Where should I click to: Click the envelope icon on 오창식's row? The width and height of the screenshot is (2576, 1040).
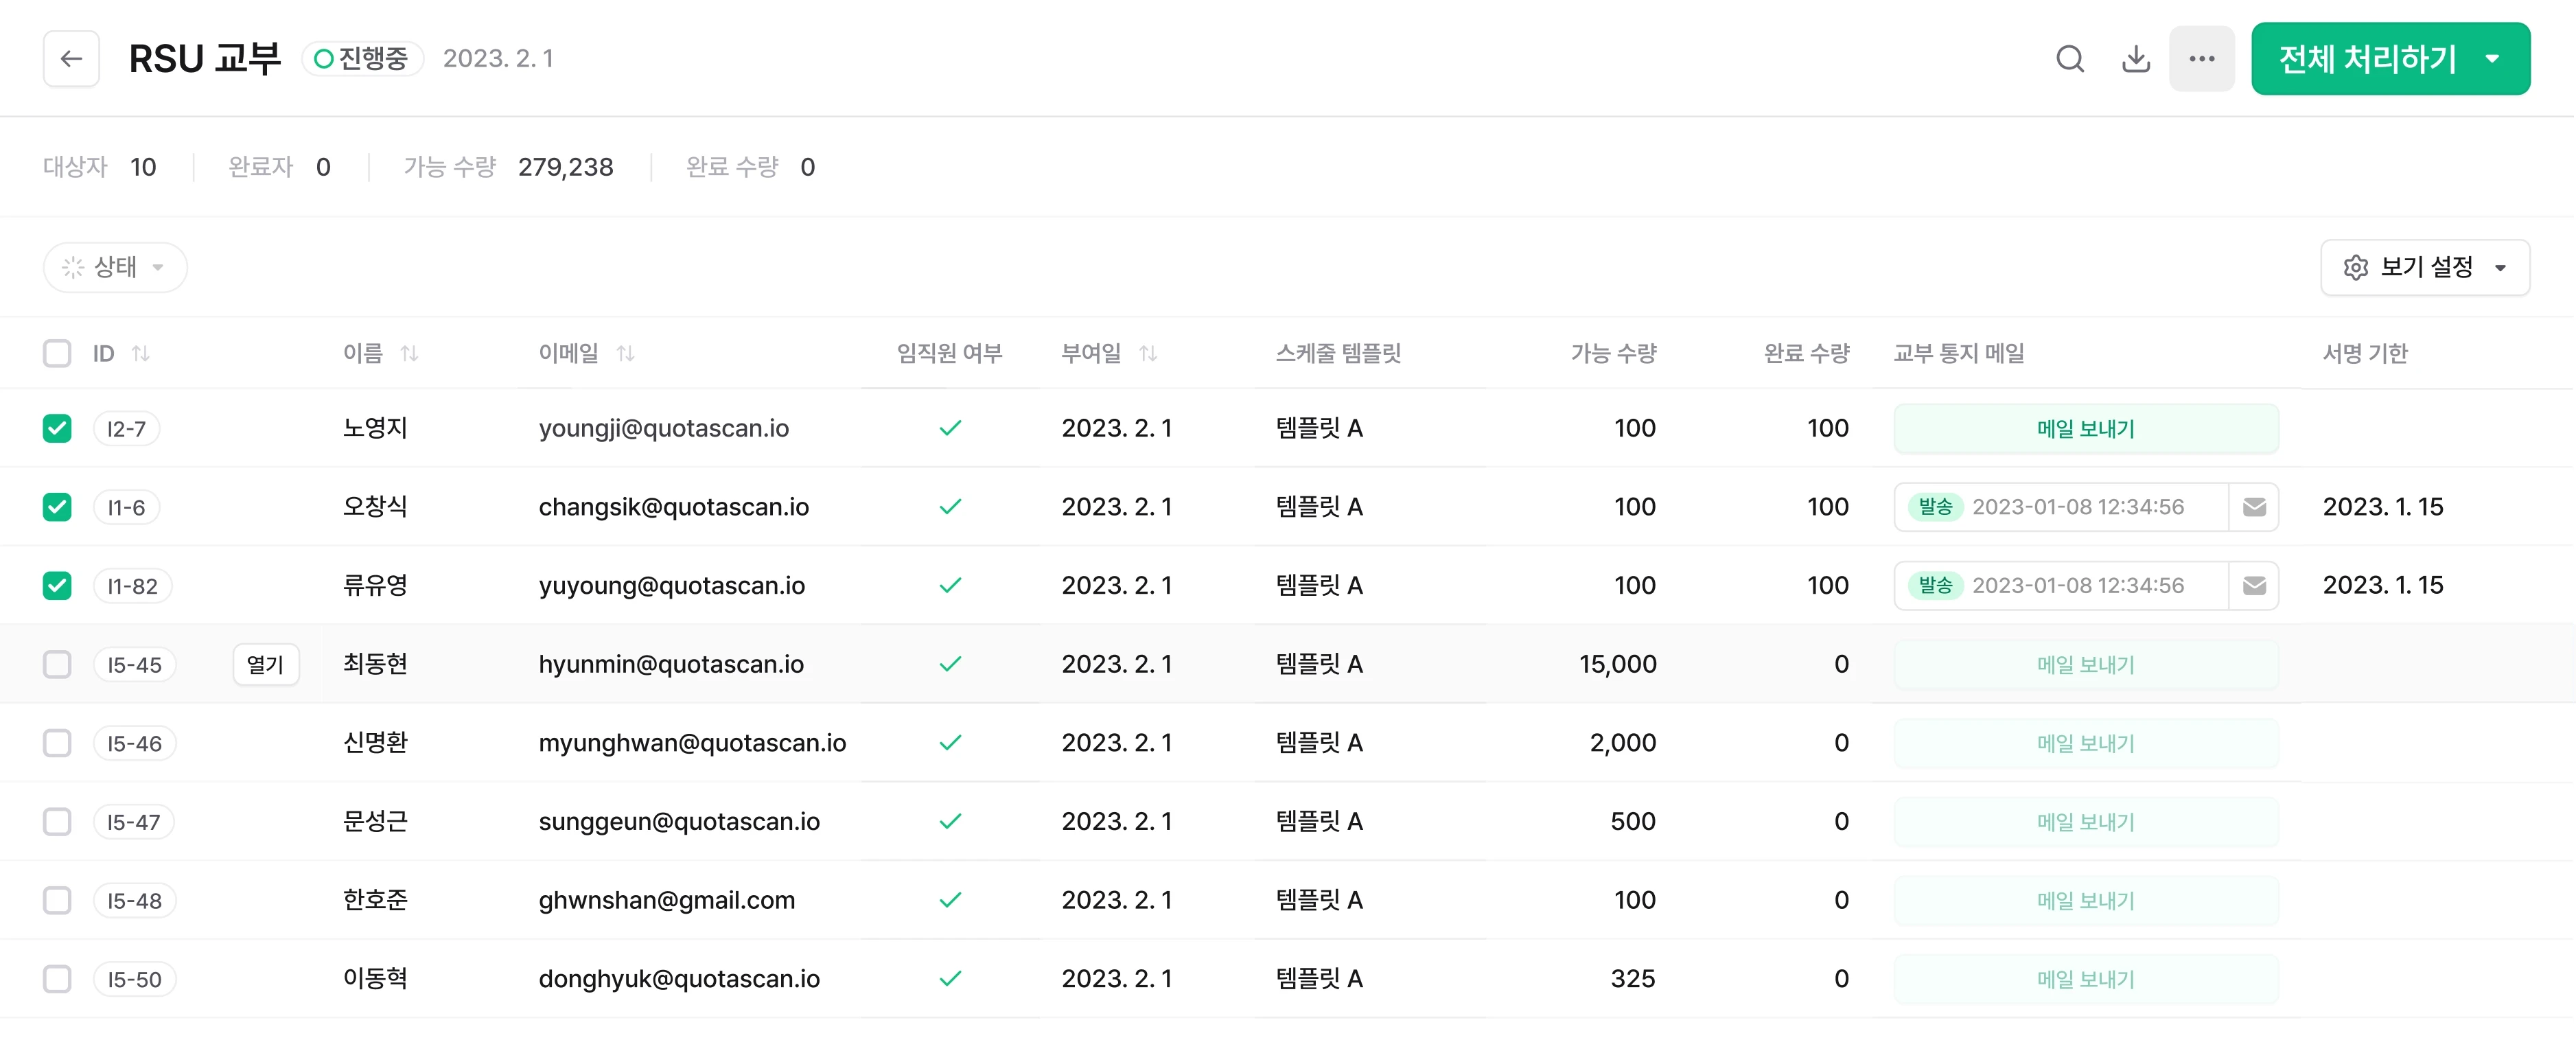[x=2255, y=507]
